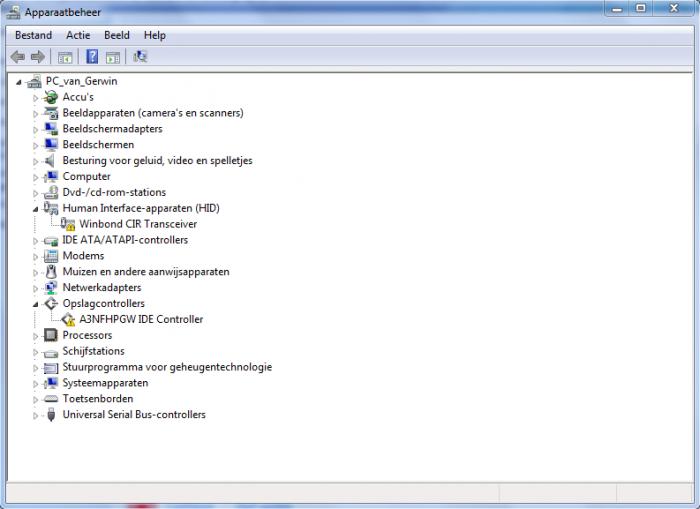Click the Netwerkadapters icon
This screenshot has height=509, width=700.
tap(51, 288)
